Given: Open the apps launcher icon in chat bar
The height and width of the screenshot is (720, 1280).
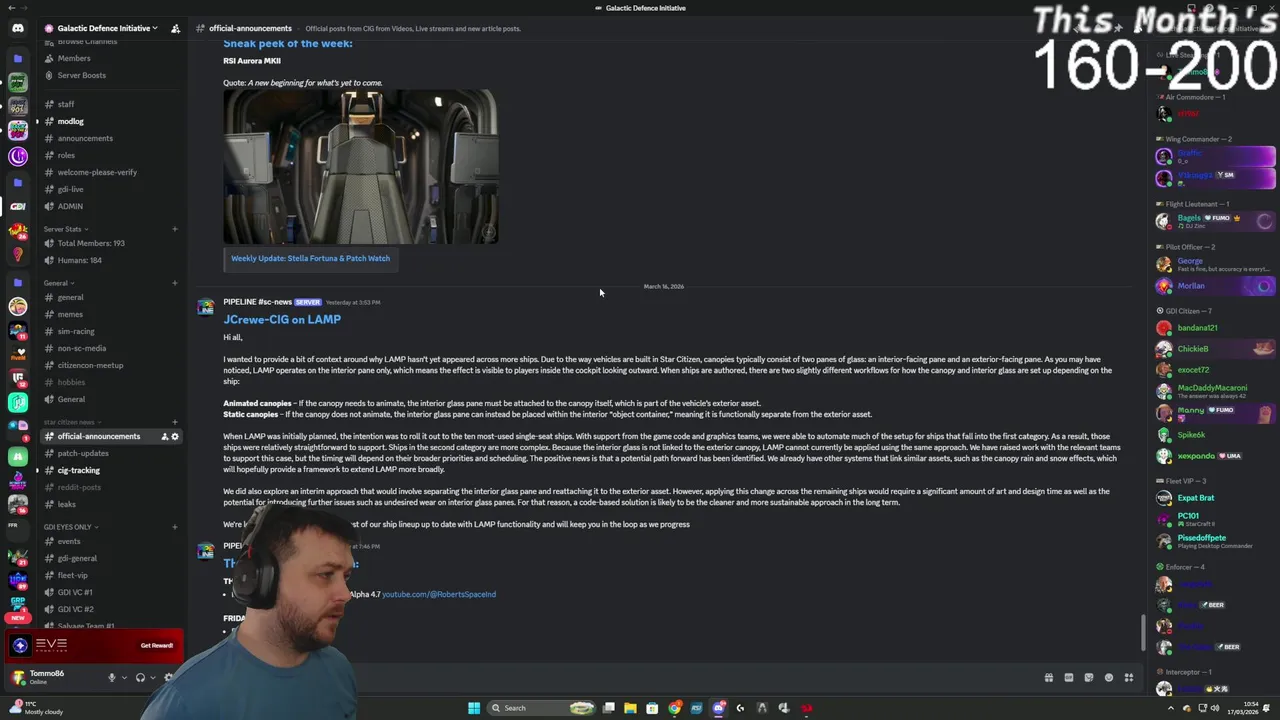Looking at the screenshot, I should pyautogui.click(x=1128, y=678).
